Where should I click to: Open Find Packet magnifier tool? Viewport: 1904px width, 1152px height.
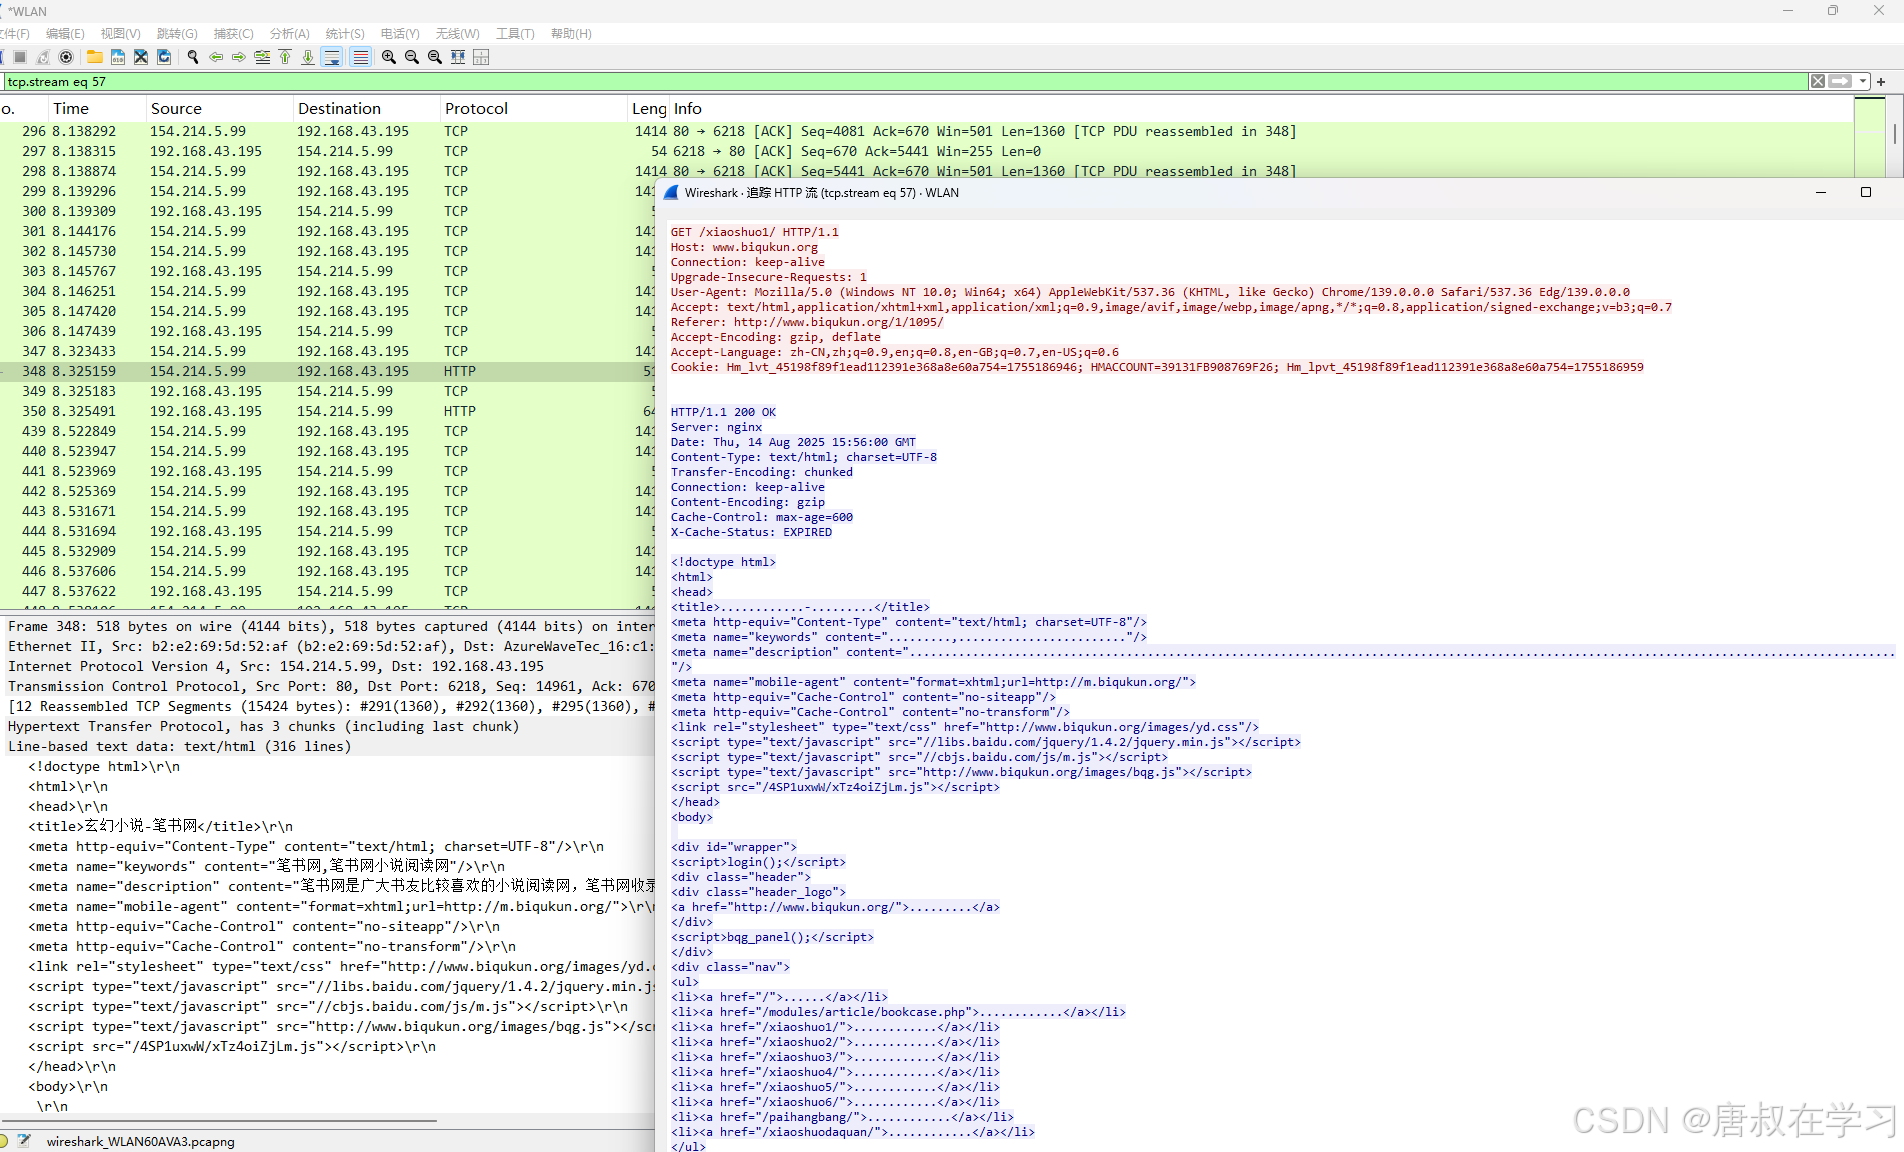point(193,57)
